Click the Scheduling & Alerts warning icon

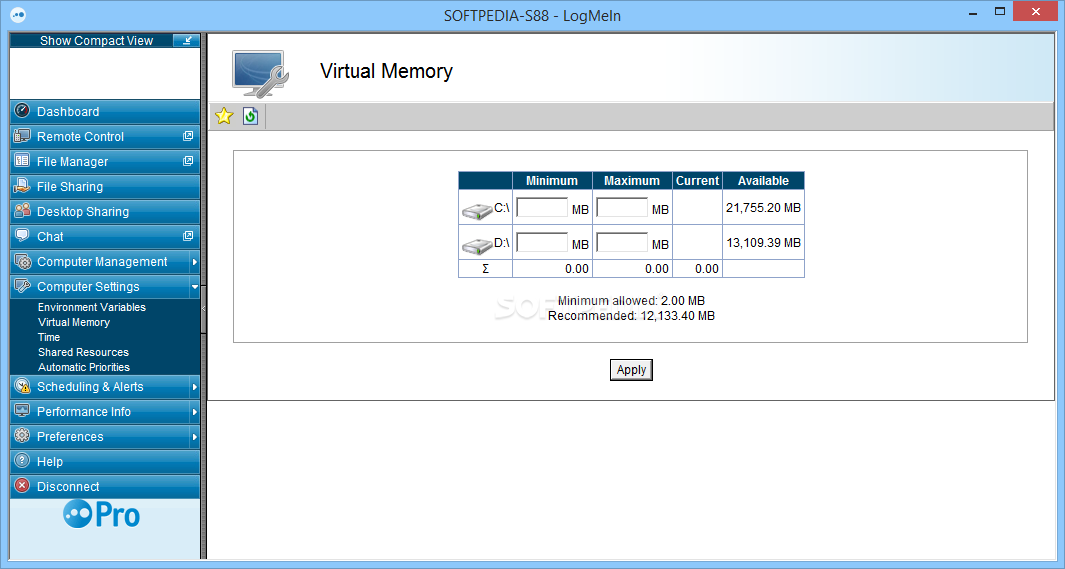22,386
